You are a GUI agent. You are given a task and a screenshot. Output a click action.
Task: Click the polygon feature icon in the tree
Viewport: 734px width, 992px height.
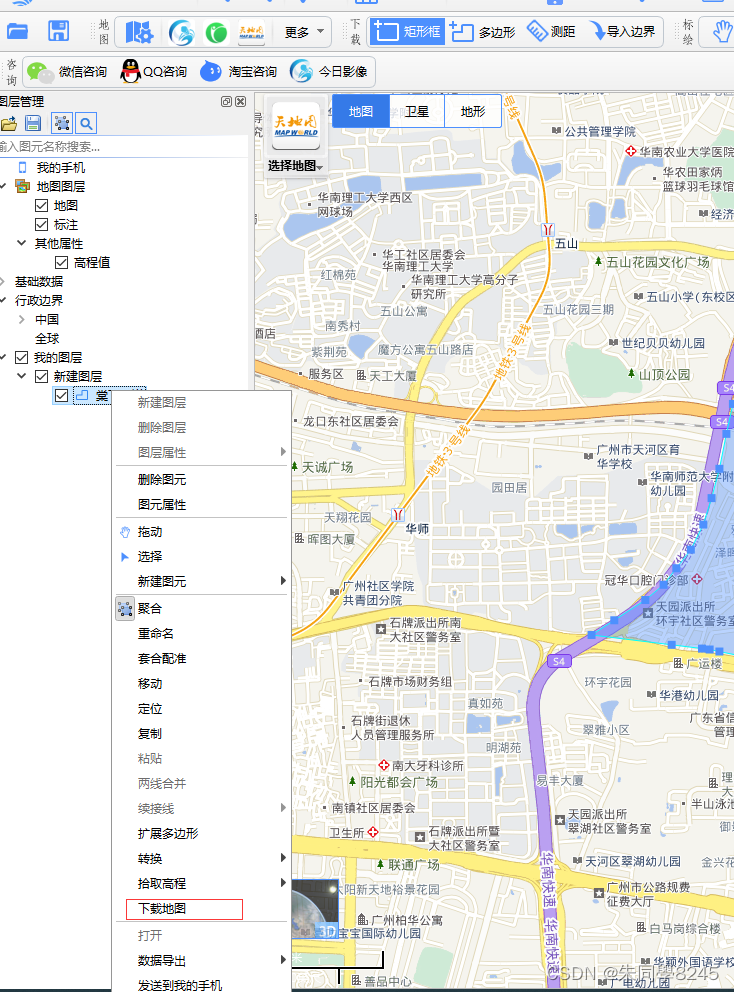click(x=82, y=395)
